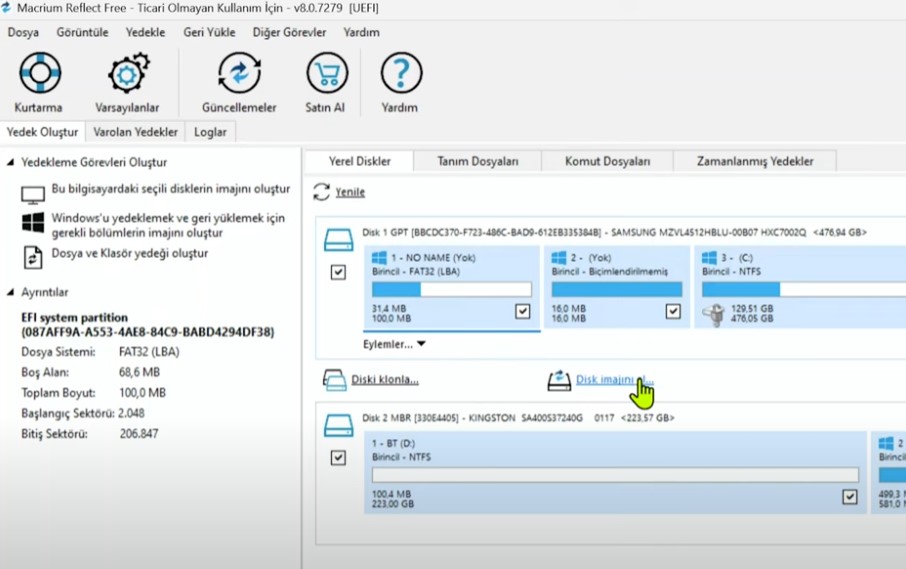The image size is (906, 569).
Task: Select the 1 - BT (D:) partition tile
Action: 615,473
